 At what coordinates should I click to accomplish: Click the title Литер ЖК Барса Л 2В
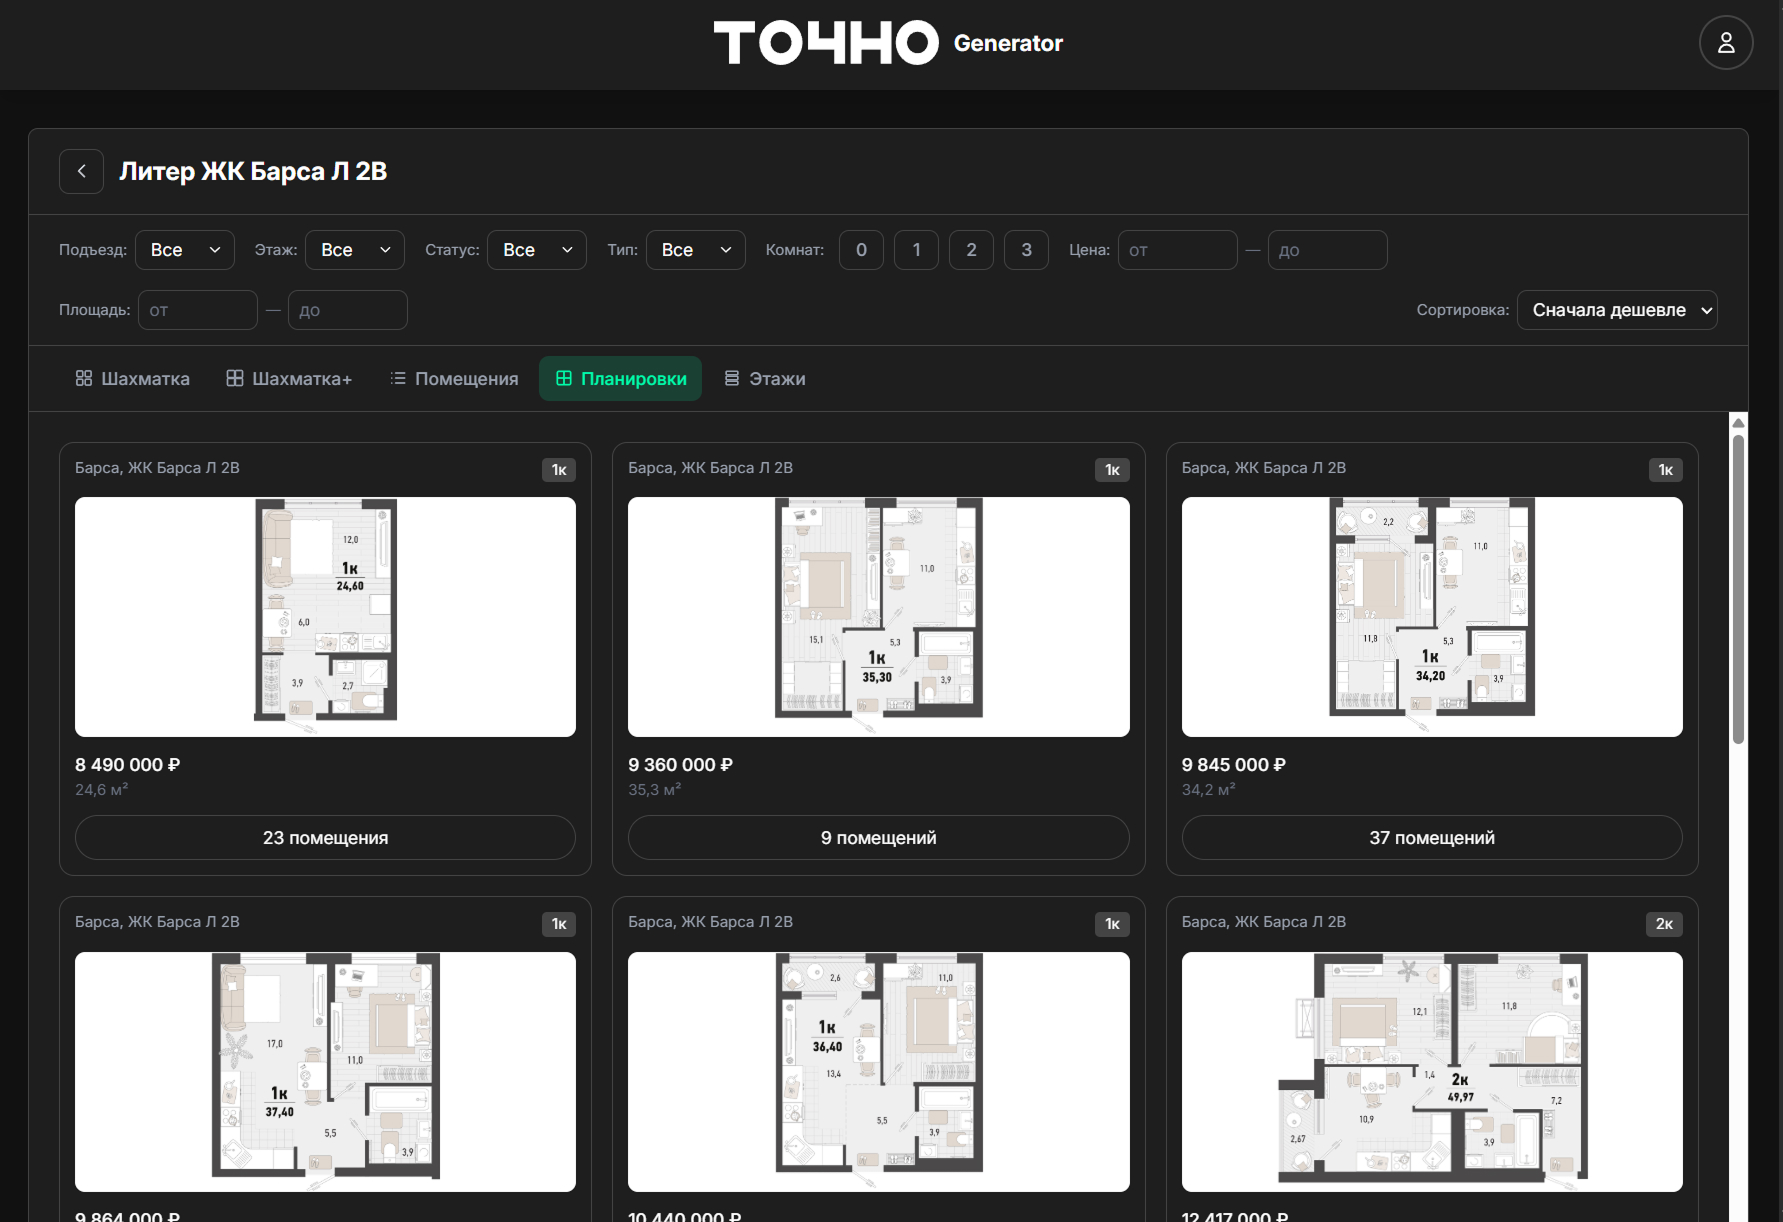click(x=253, y=171)
